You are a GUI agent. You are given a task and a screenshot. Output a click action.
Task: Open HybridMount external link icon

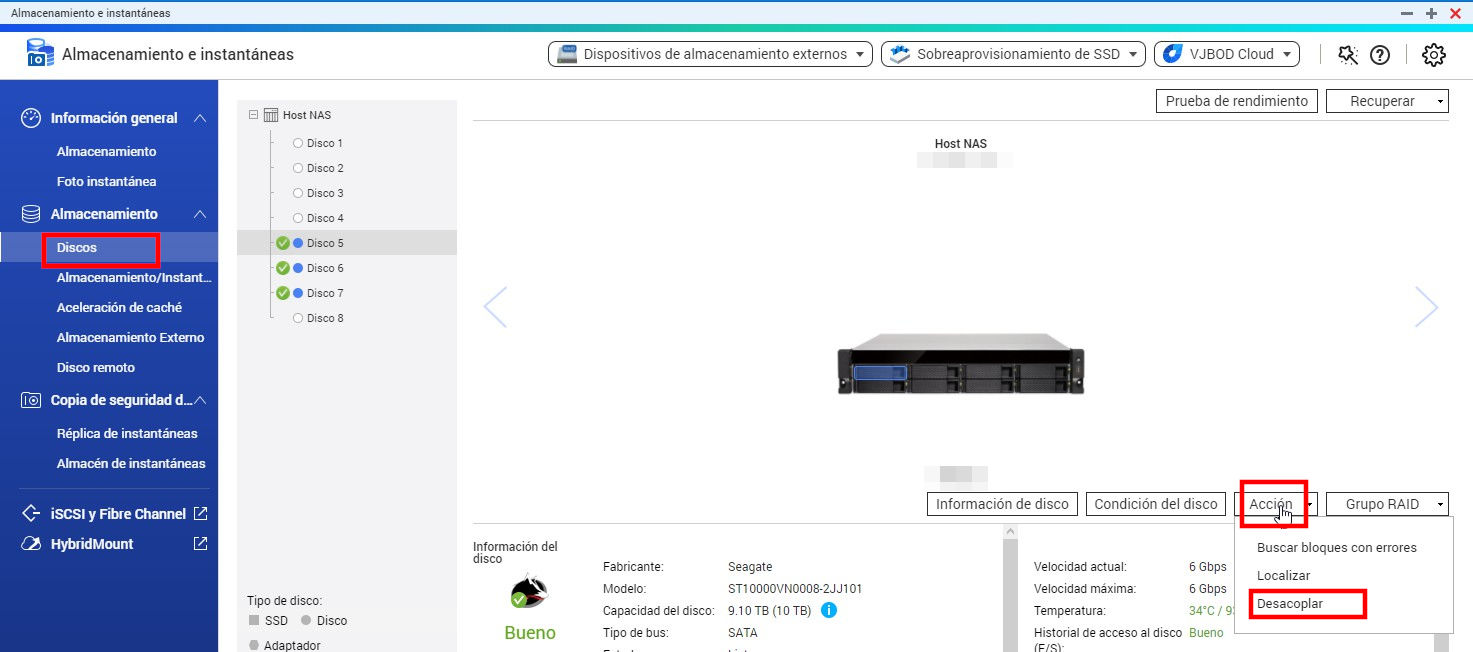tap(200, 544)
